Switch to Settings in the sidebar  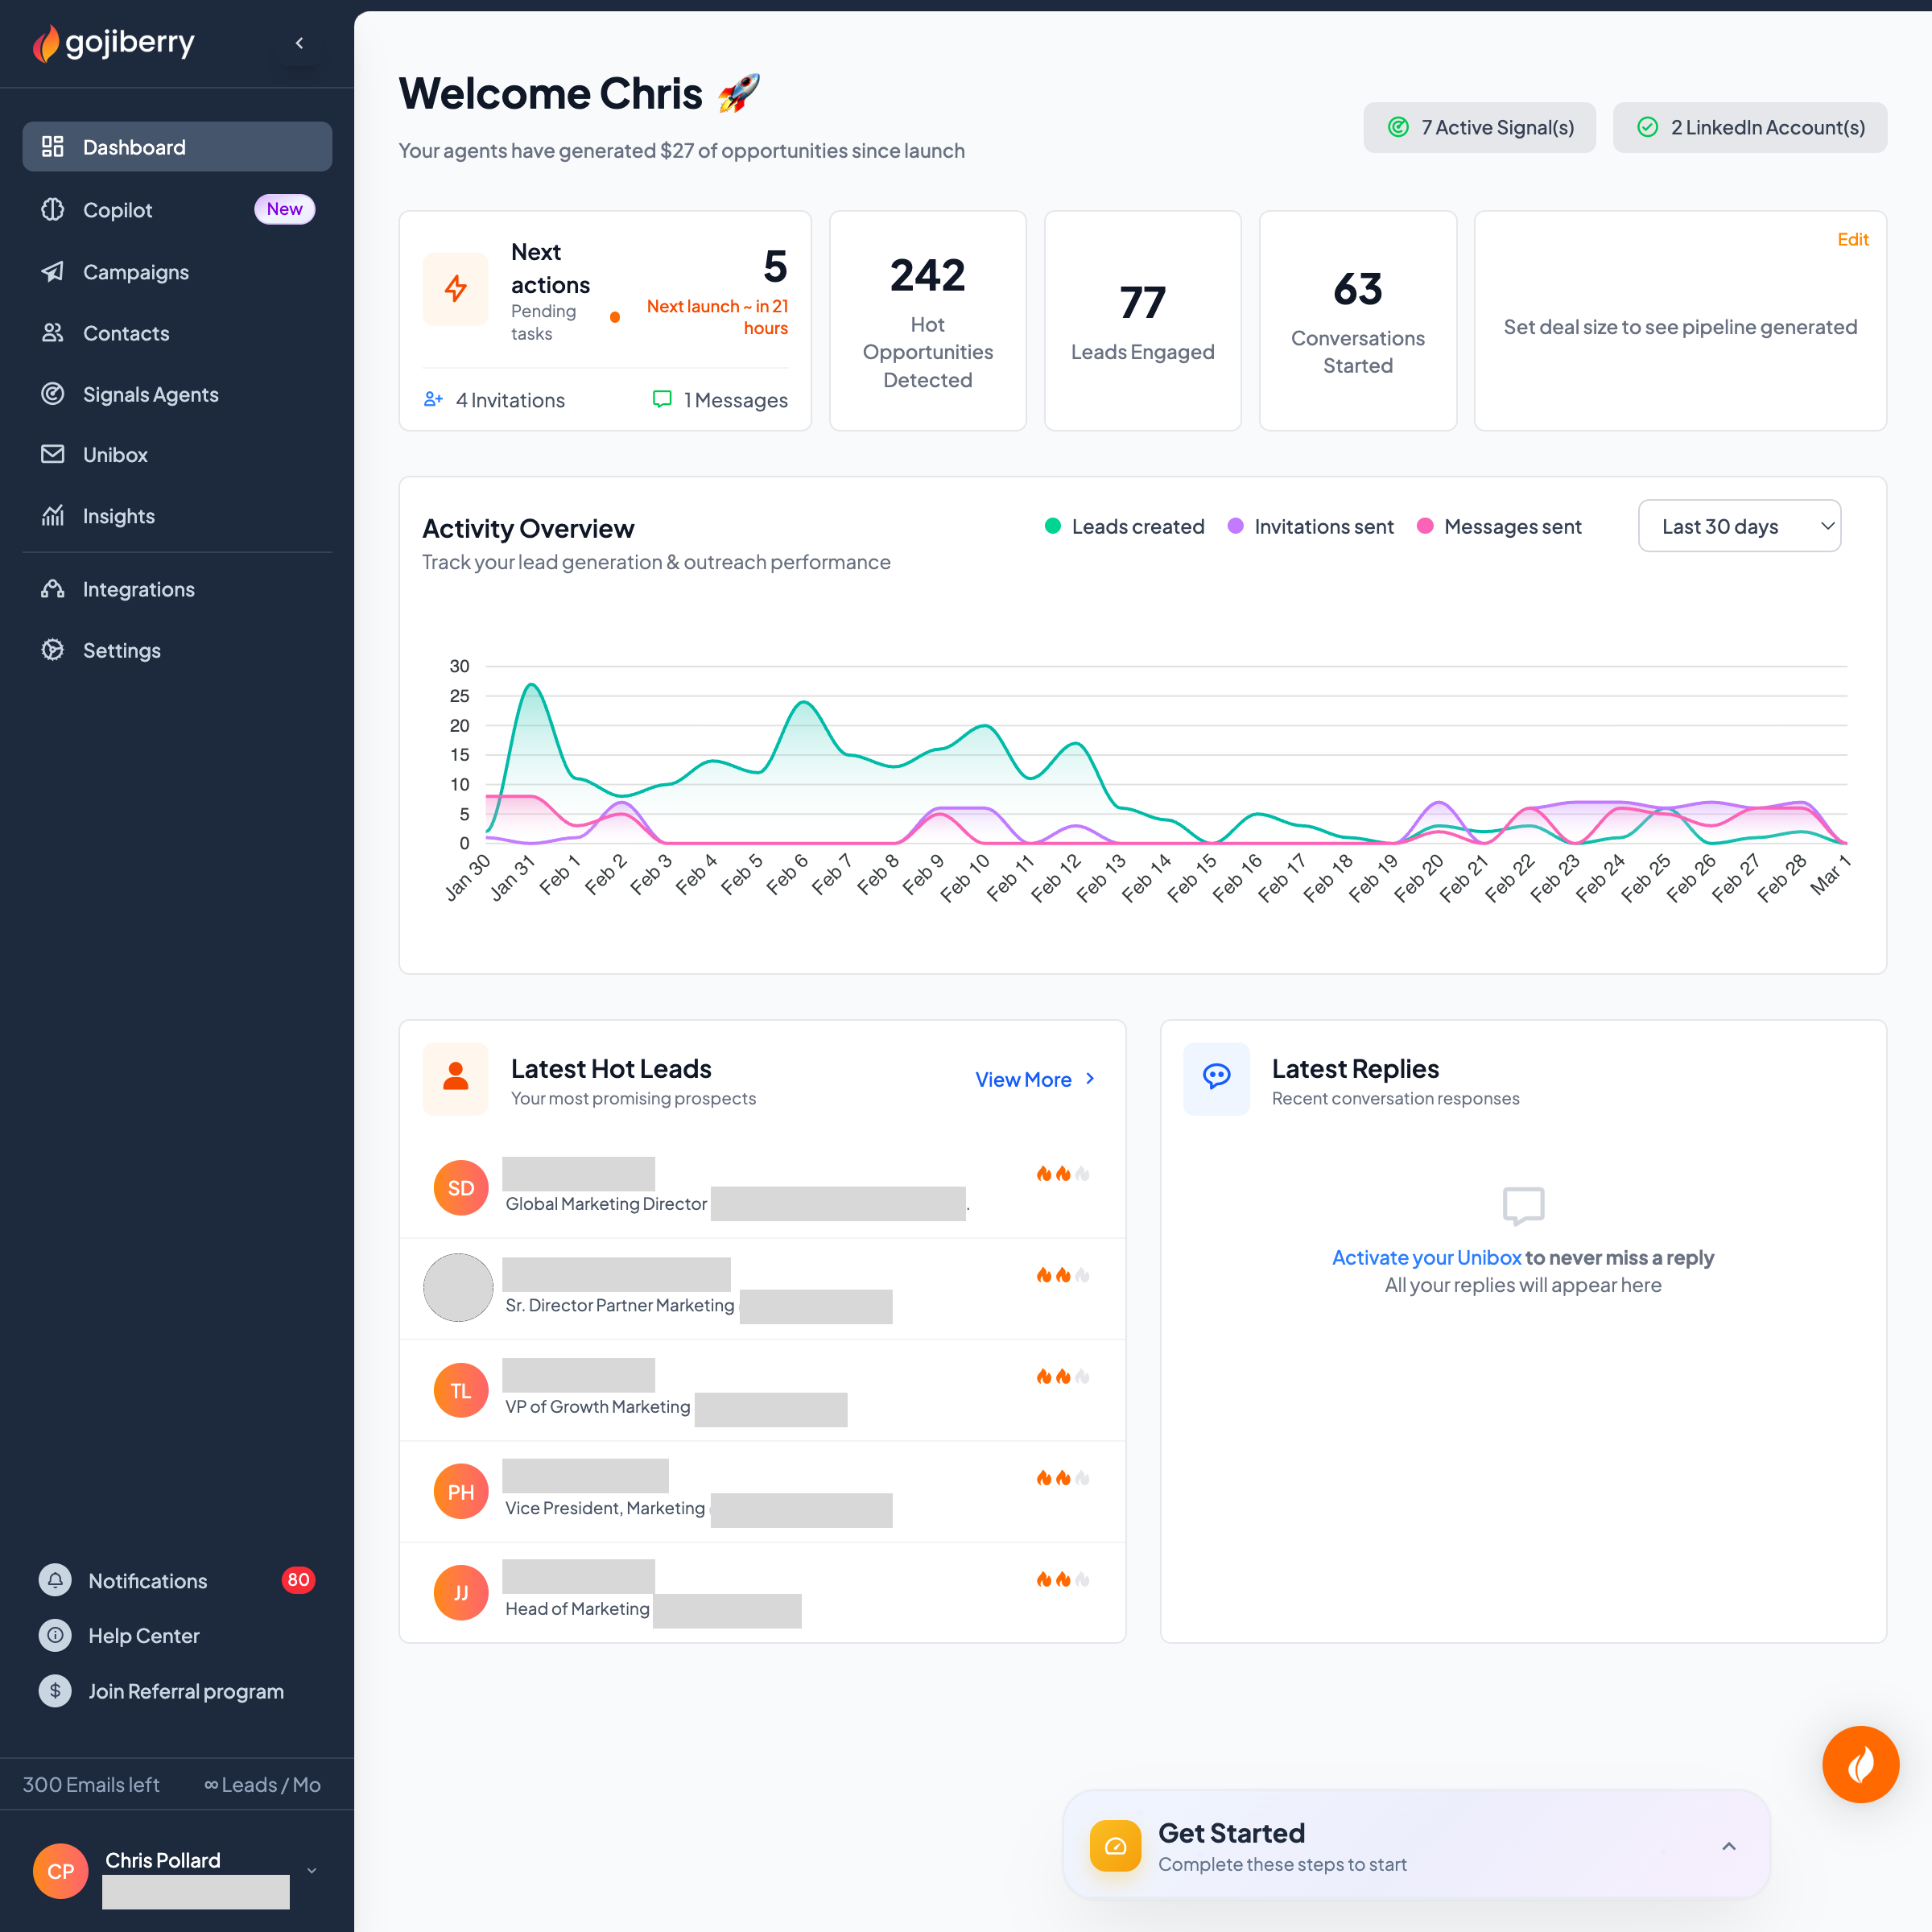pyautogui.click(x=54, y=650)
